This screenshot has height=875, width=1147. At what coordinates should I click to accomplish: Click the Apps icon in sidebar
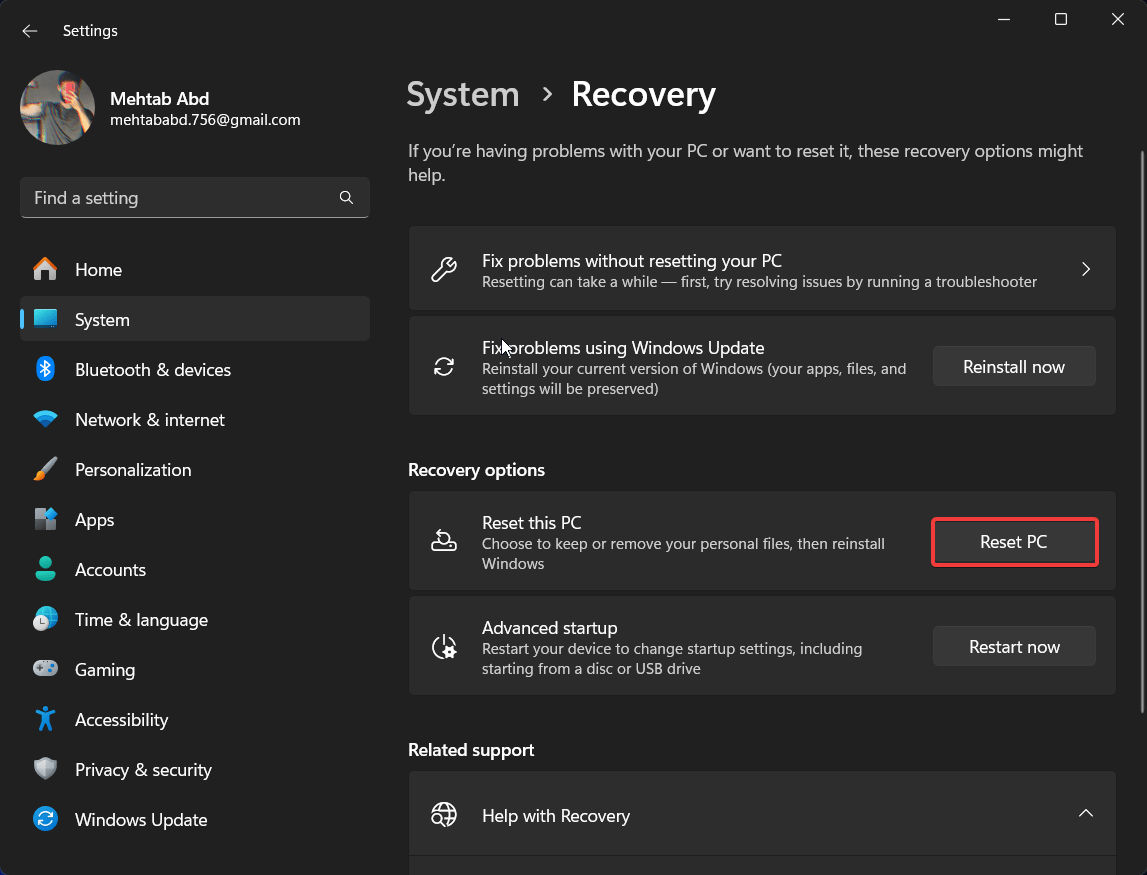click(x=45, y=519)
